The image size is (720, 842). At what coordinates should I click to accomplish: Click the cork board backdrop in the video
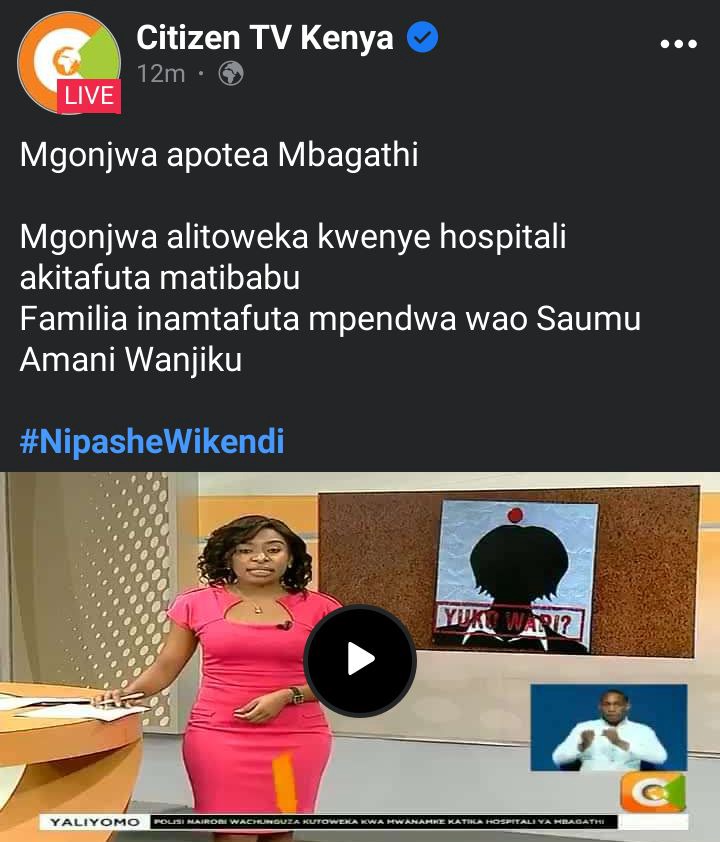pyautogui.click(x=508, y=571)
